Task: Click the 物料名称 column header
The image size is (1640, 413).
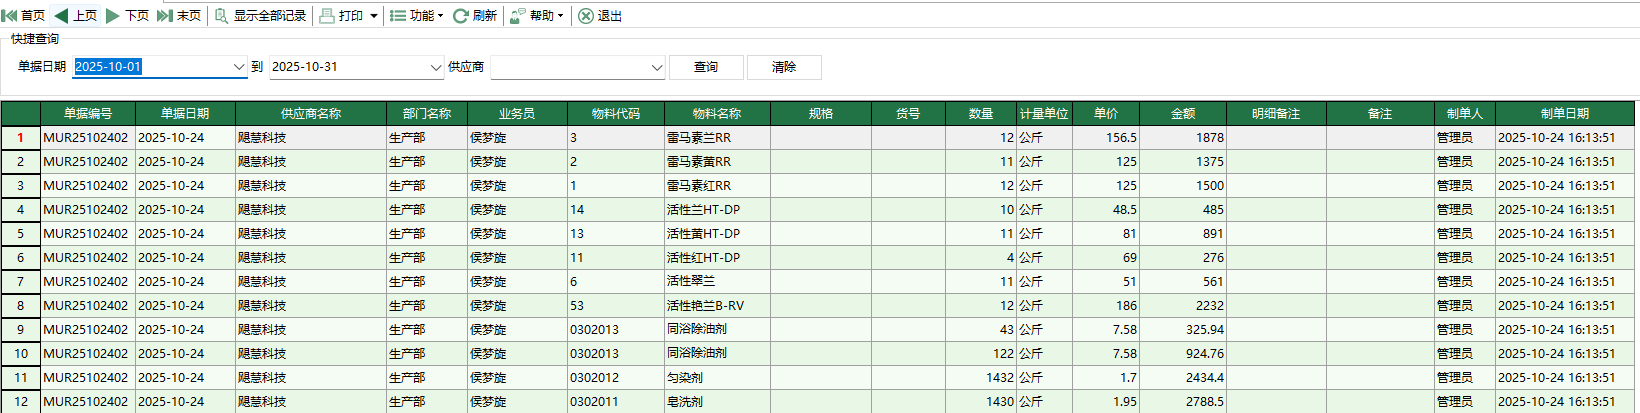Action: pyautogui.click(x=717, y=114)
